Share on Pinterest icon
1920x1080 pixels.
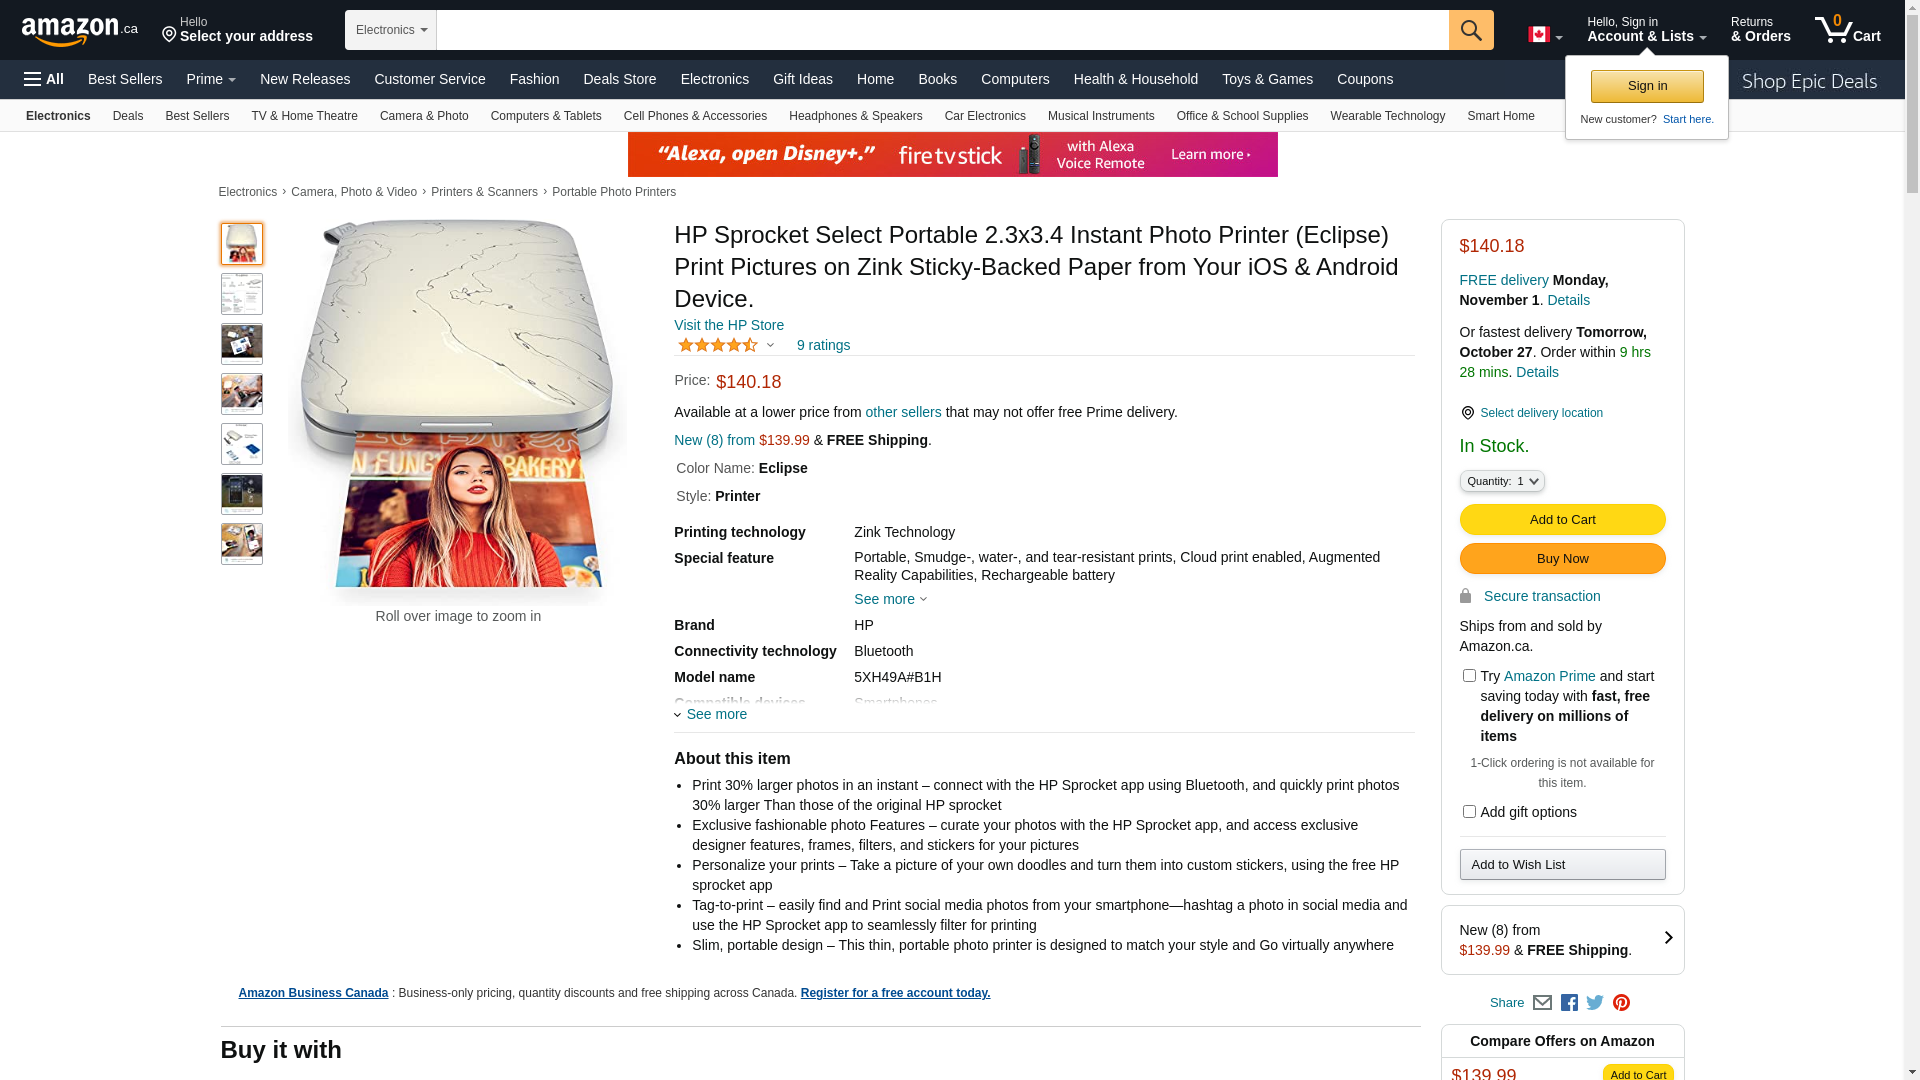[1621, 1002]
